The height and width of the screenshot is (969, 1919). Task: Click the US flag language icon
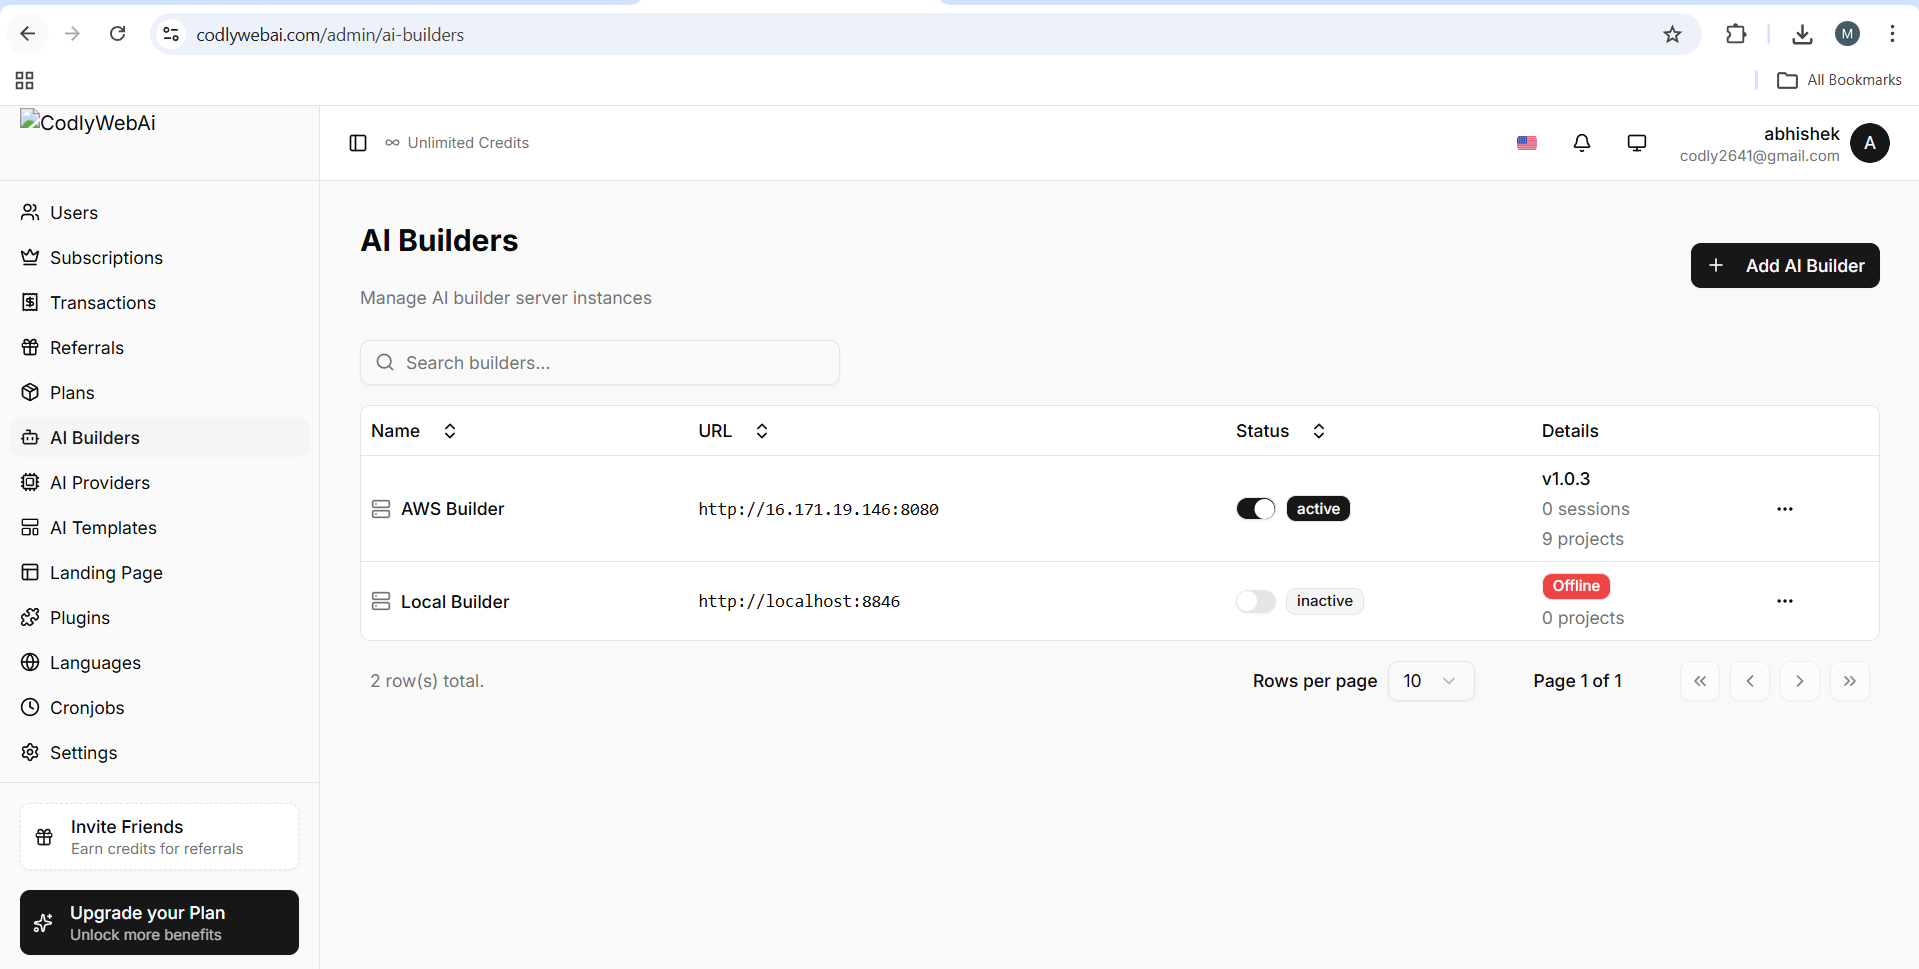[1526, 143]
